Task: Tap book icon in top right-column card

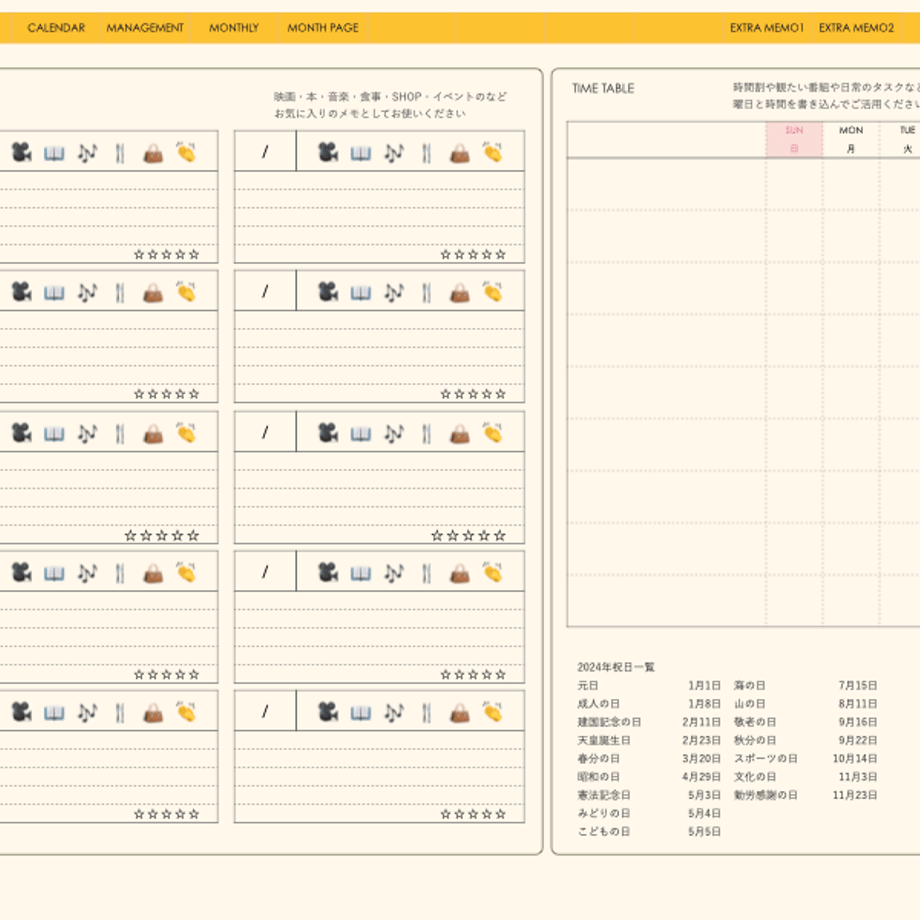Action: [x=361, y=154]
